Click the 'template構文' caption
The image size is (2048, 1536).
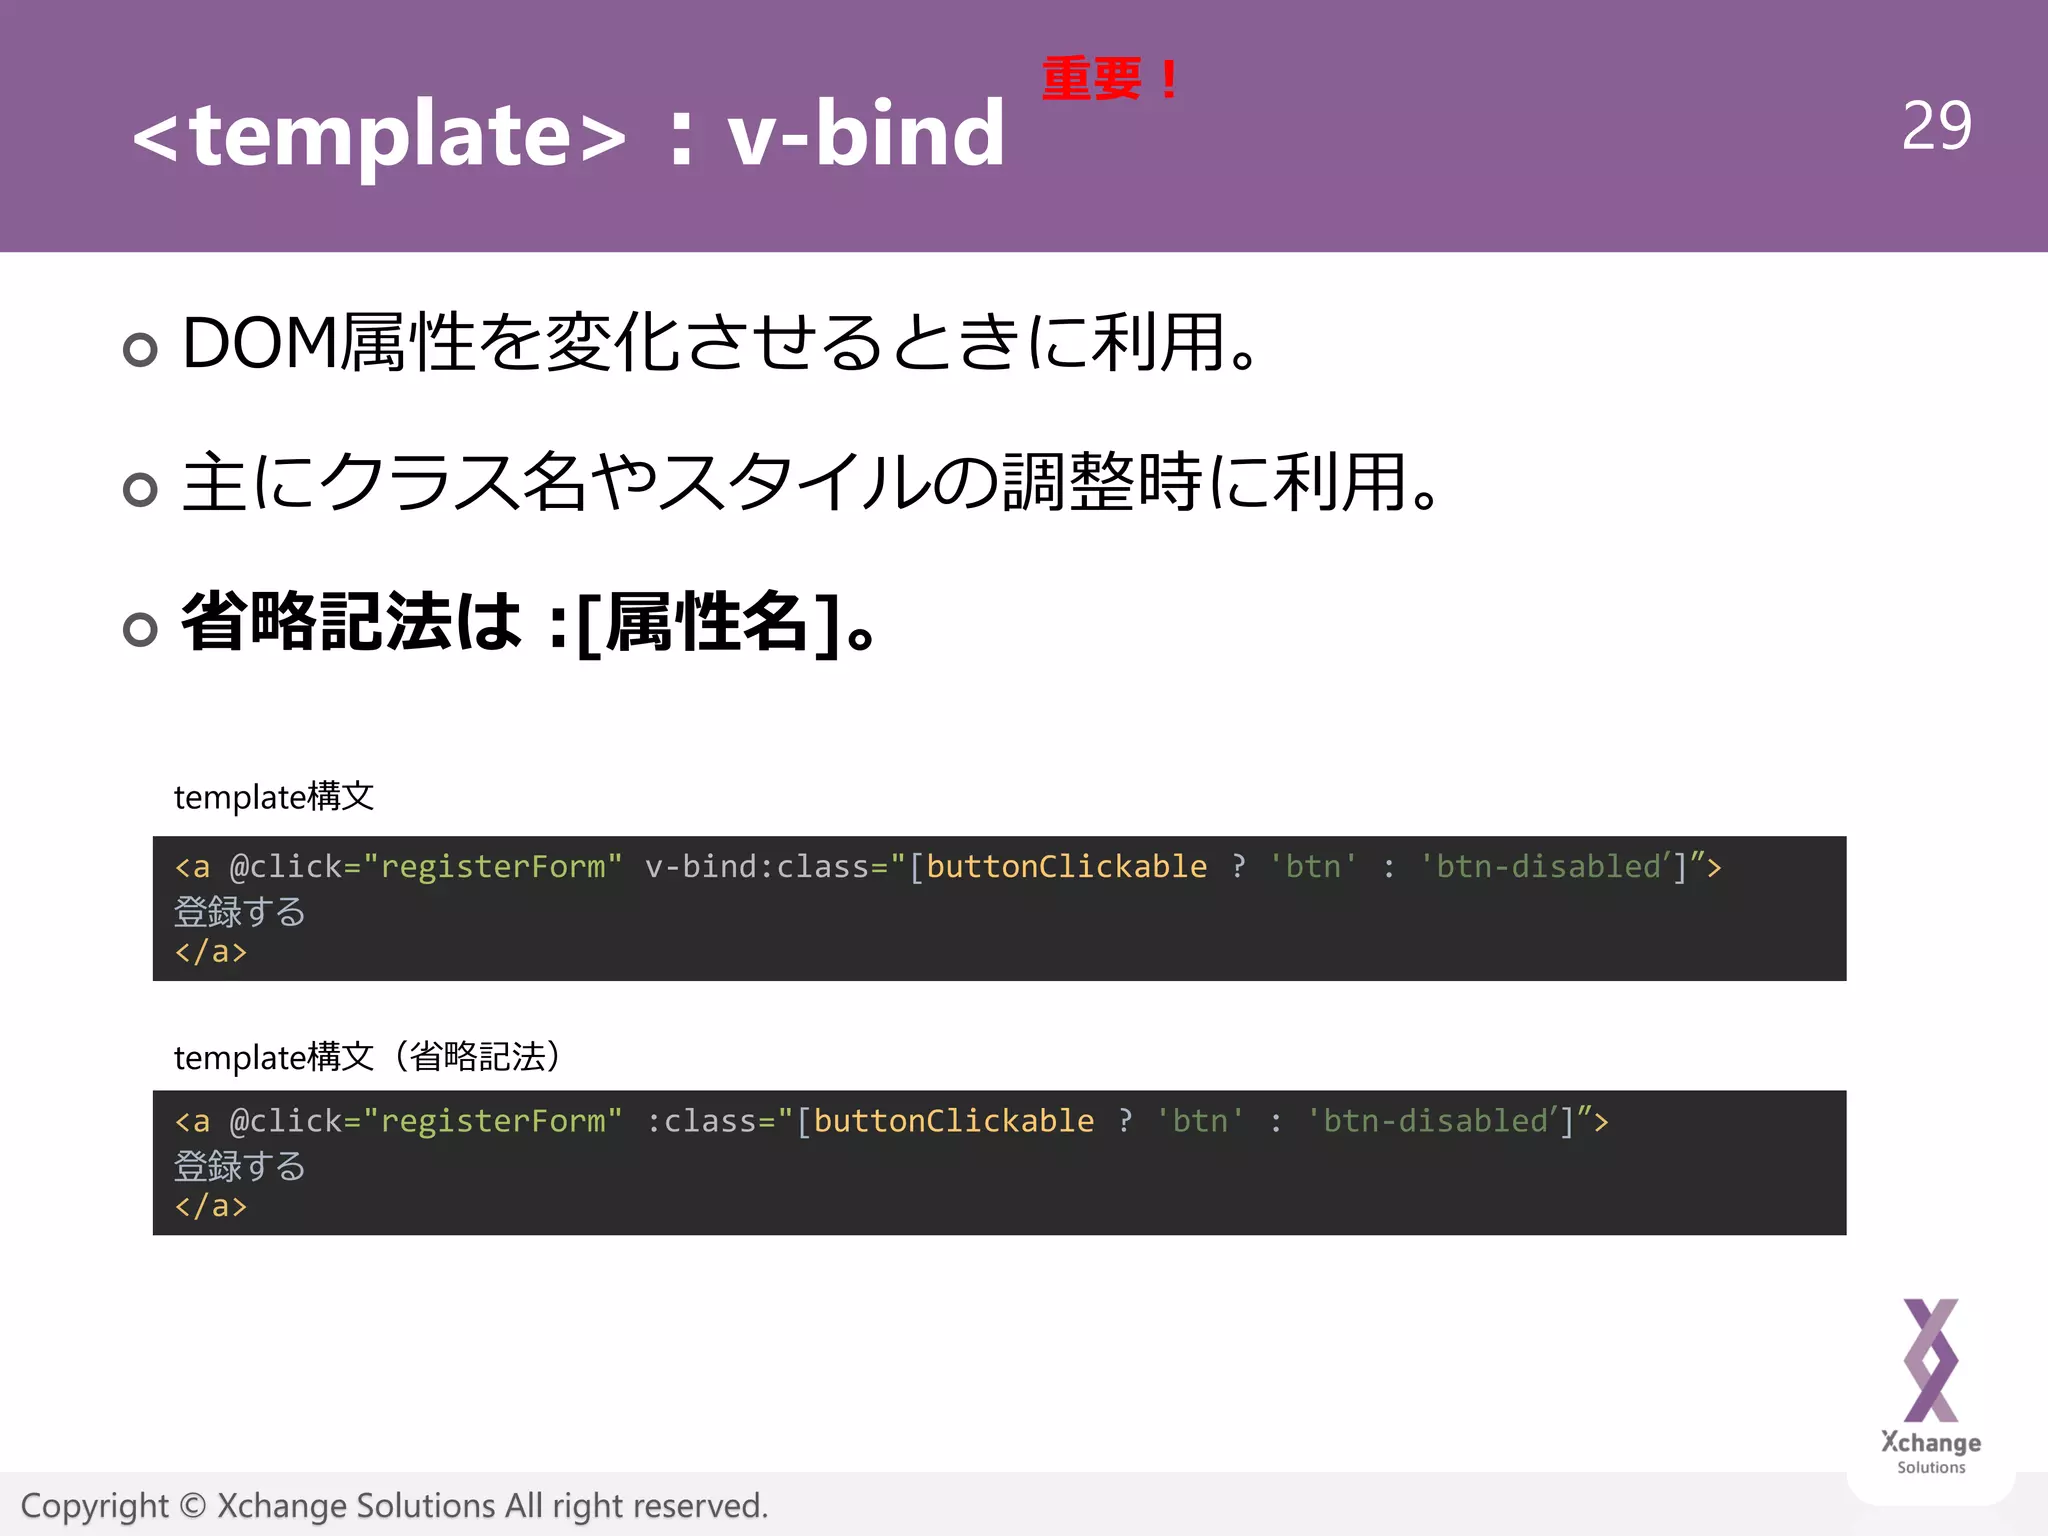pyautogui.click(x=274, y=797)
